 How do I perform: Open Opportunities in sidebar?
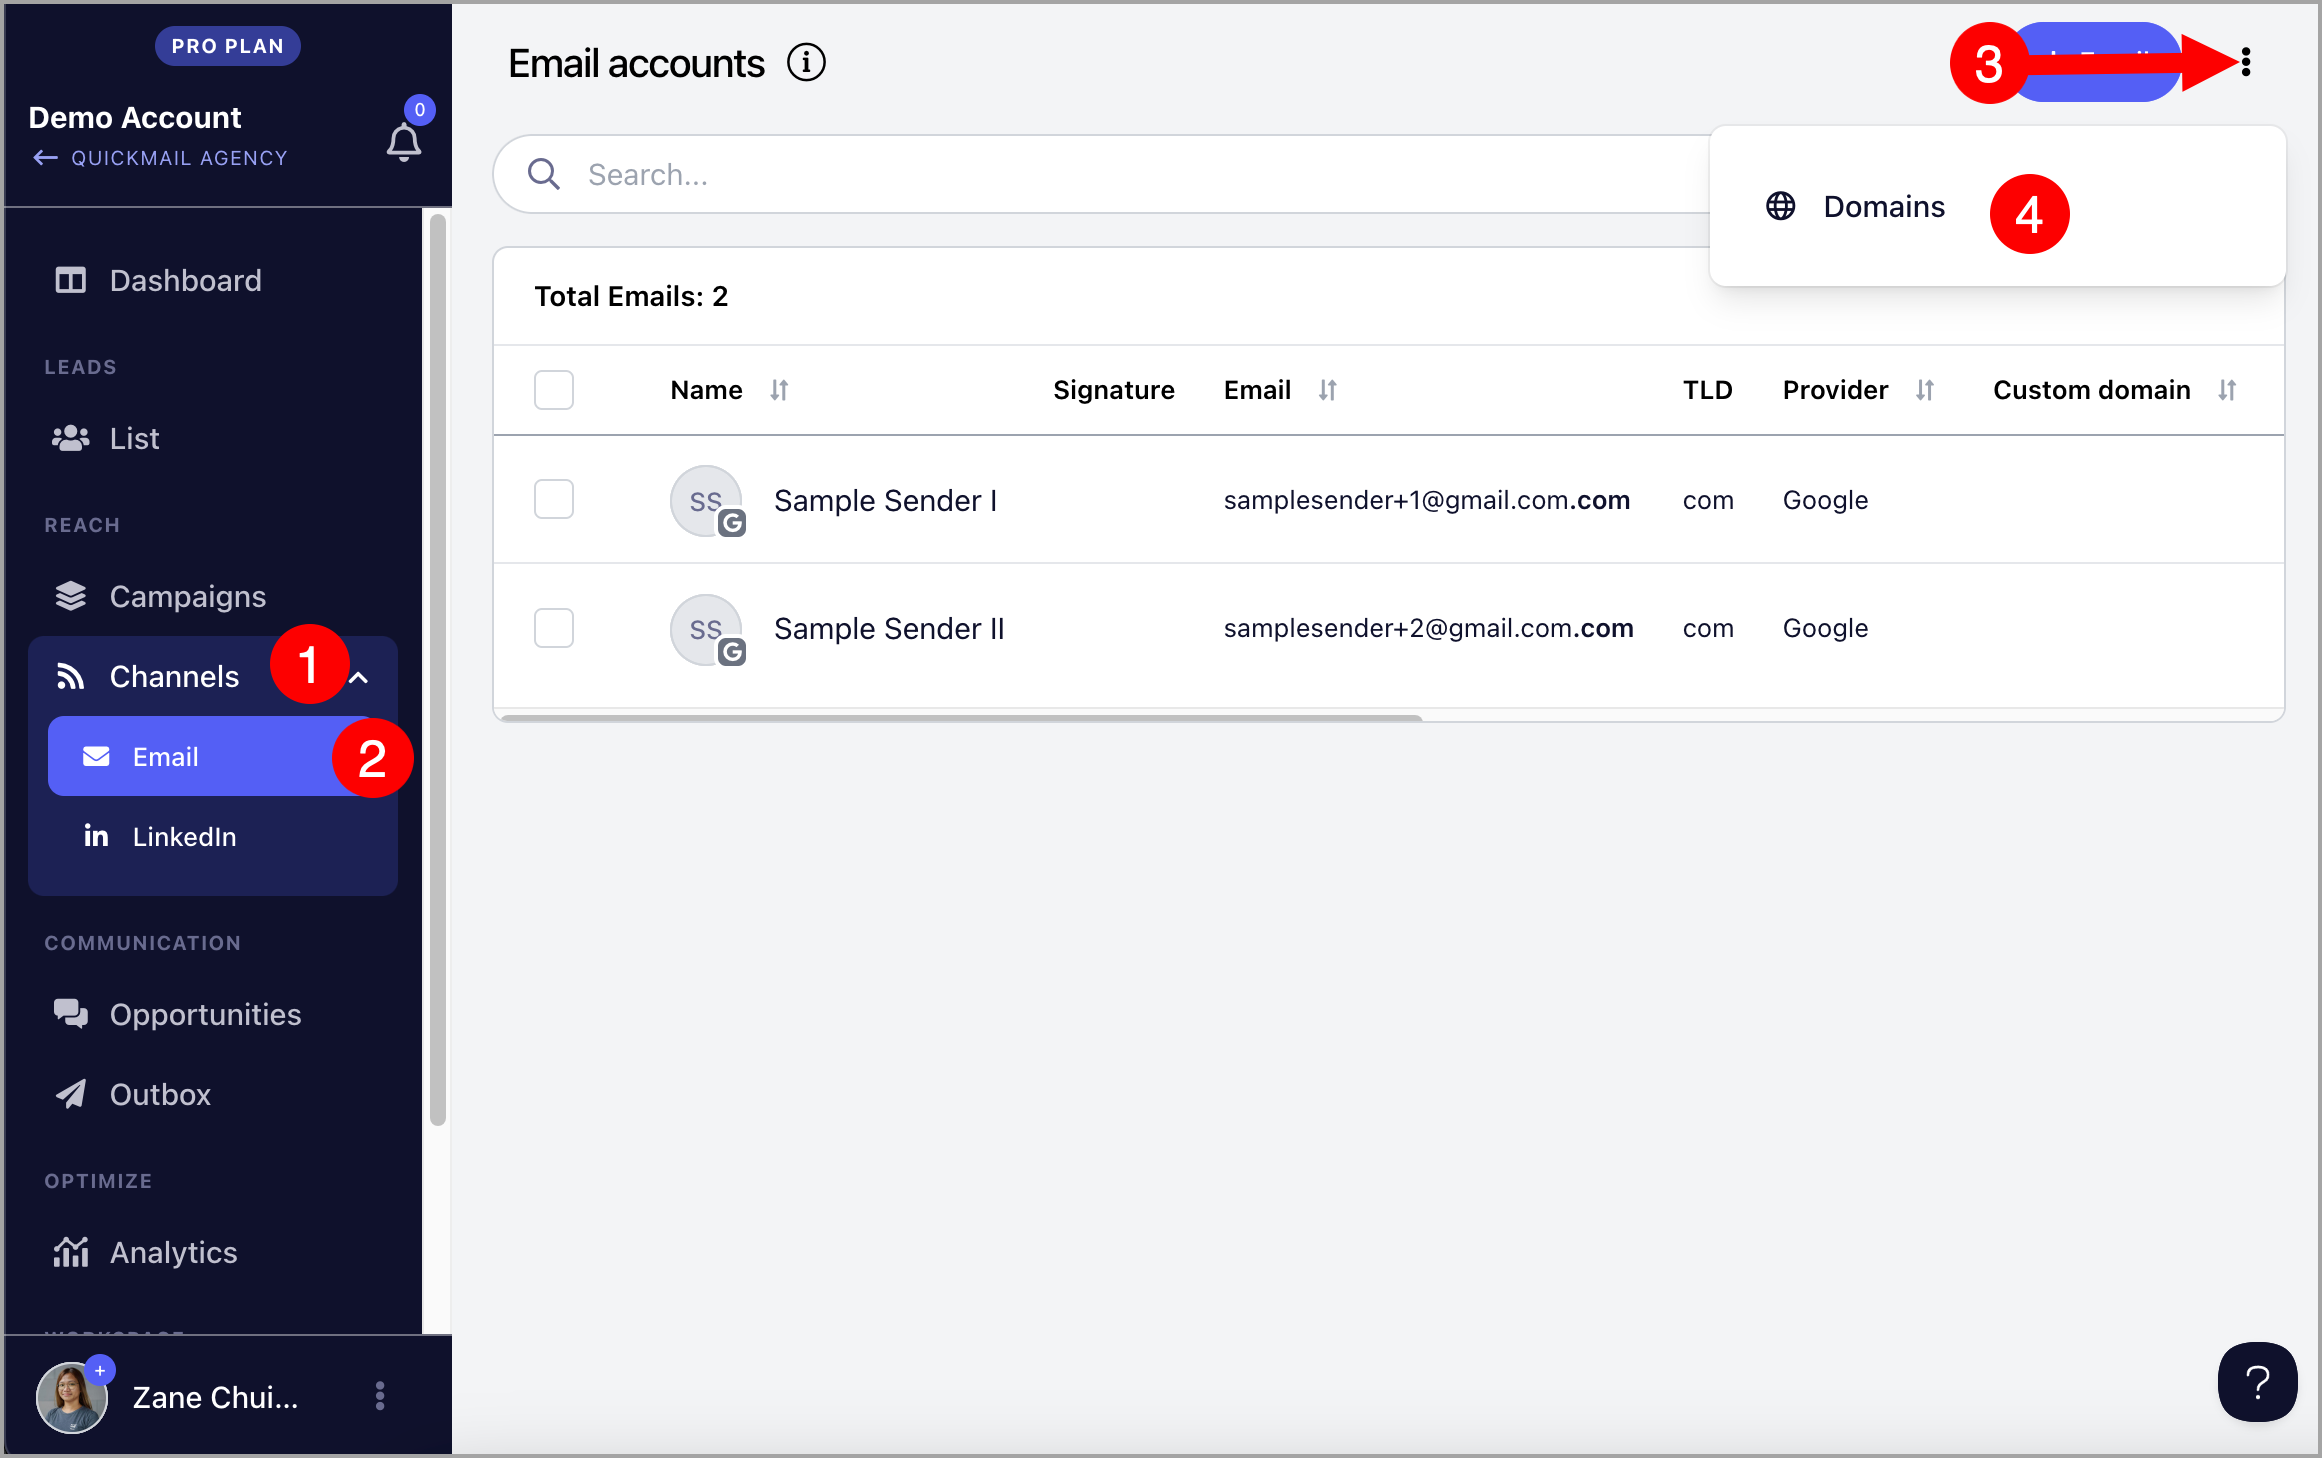point(205,1014)
